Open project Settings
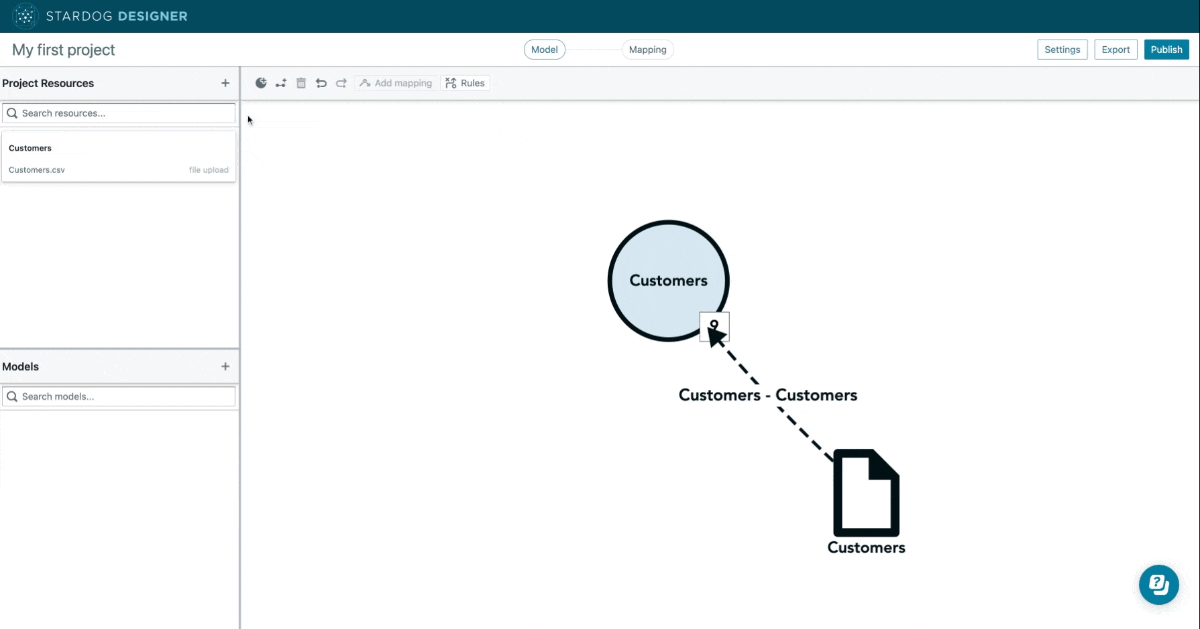Screen dimensions: 1200x629 click(x=1062, y=50)
